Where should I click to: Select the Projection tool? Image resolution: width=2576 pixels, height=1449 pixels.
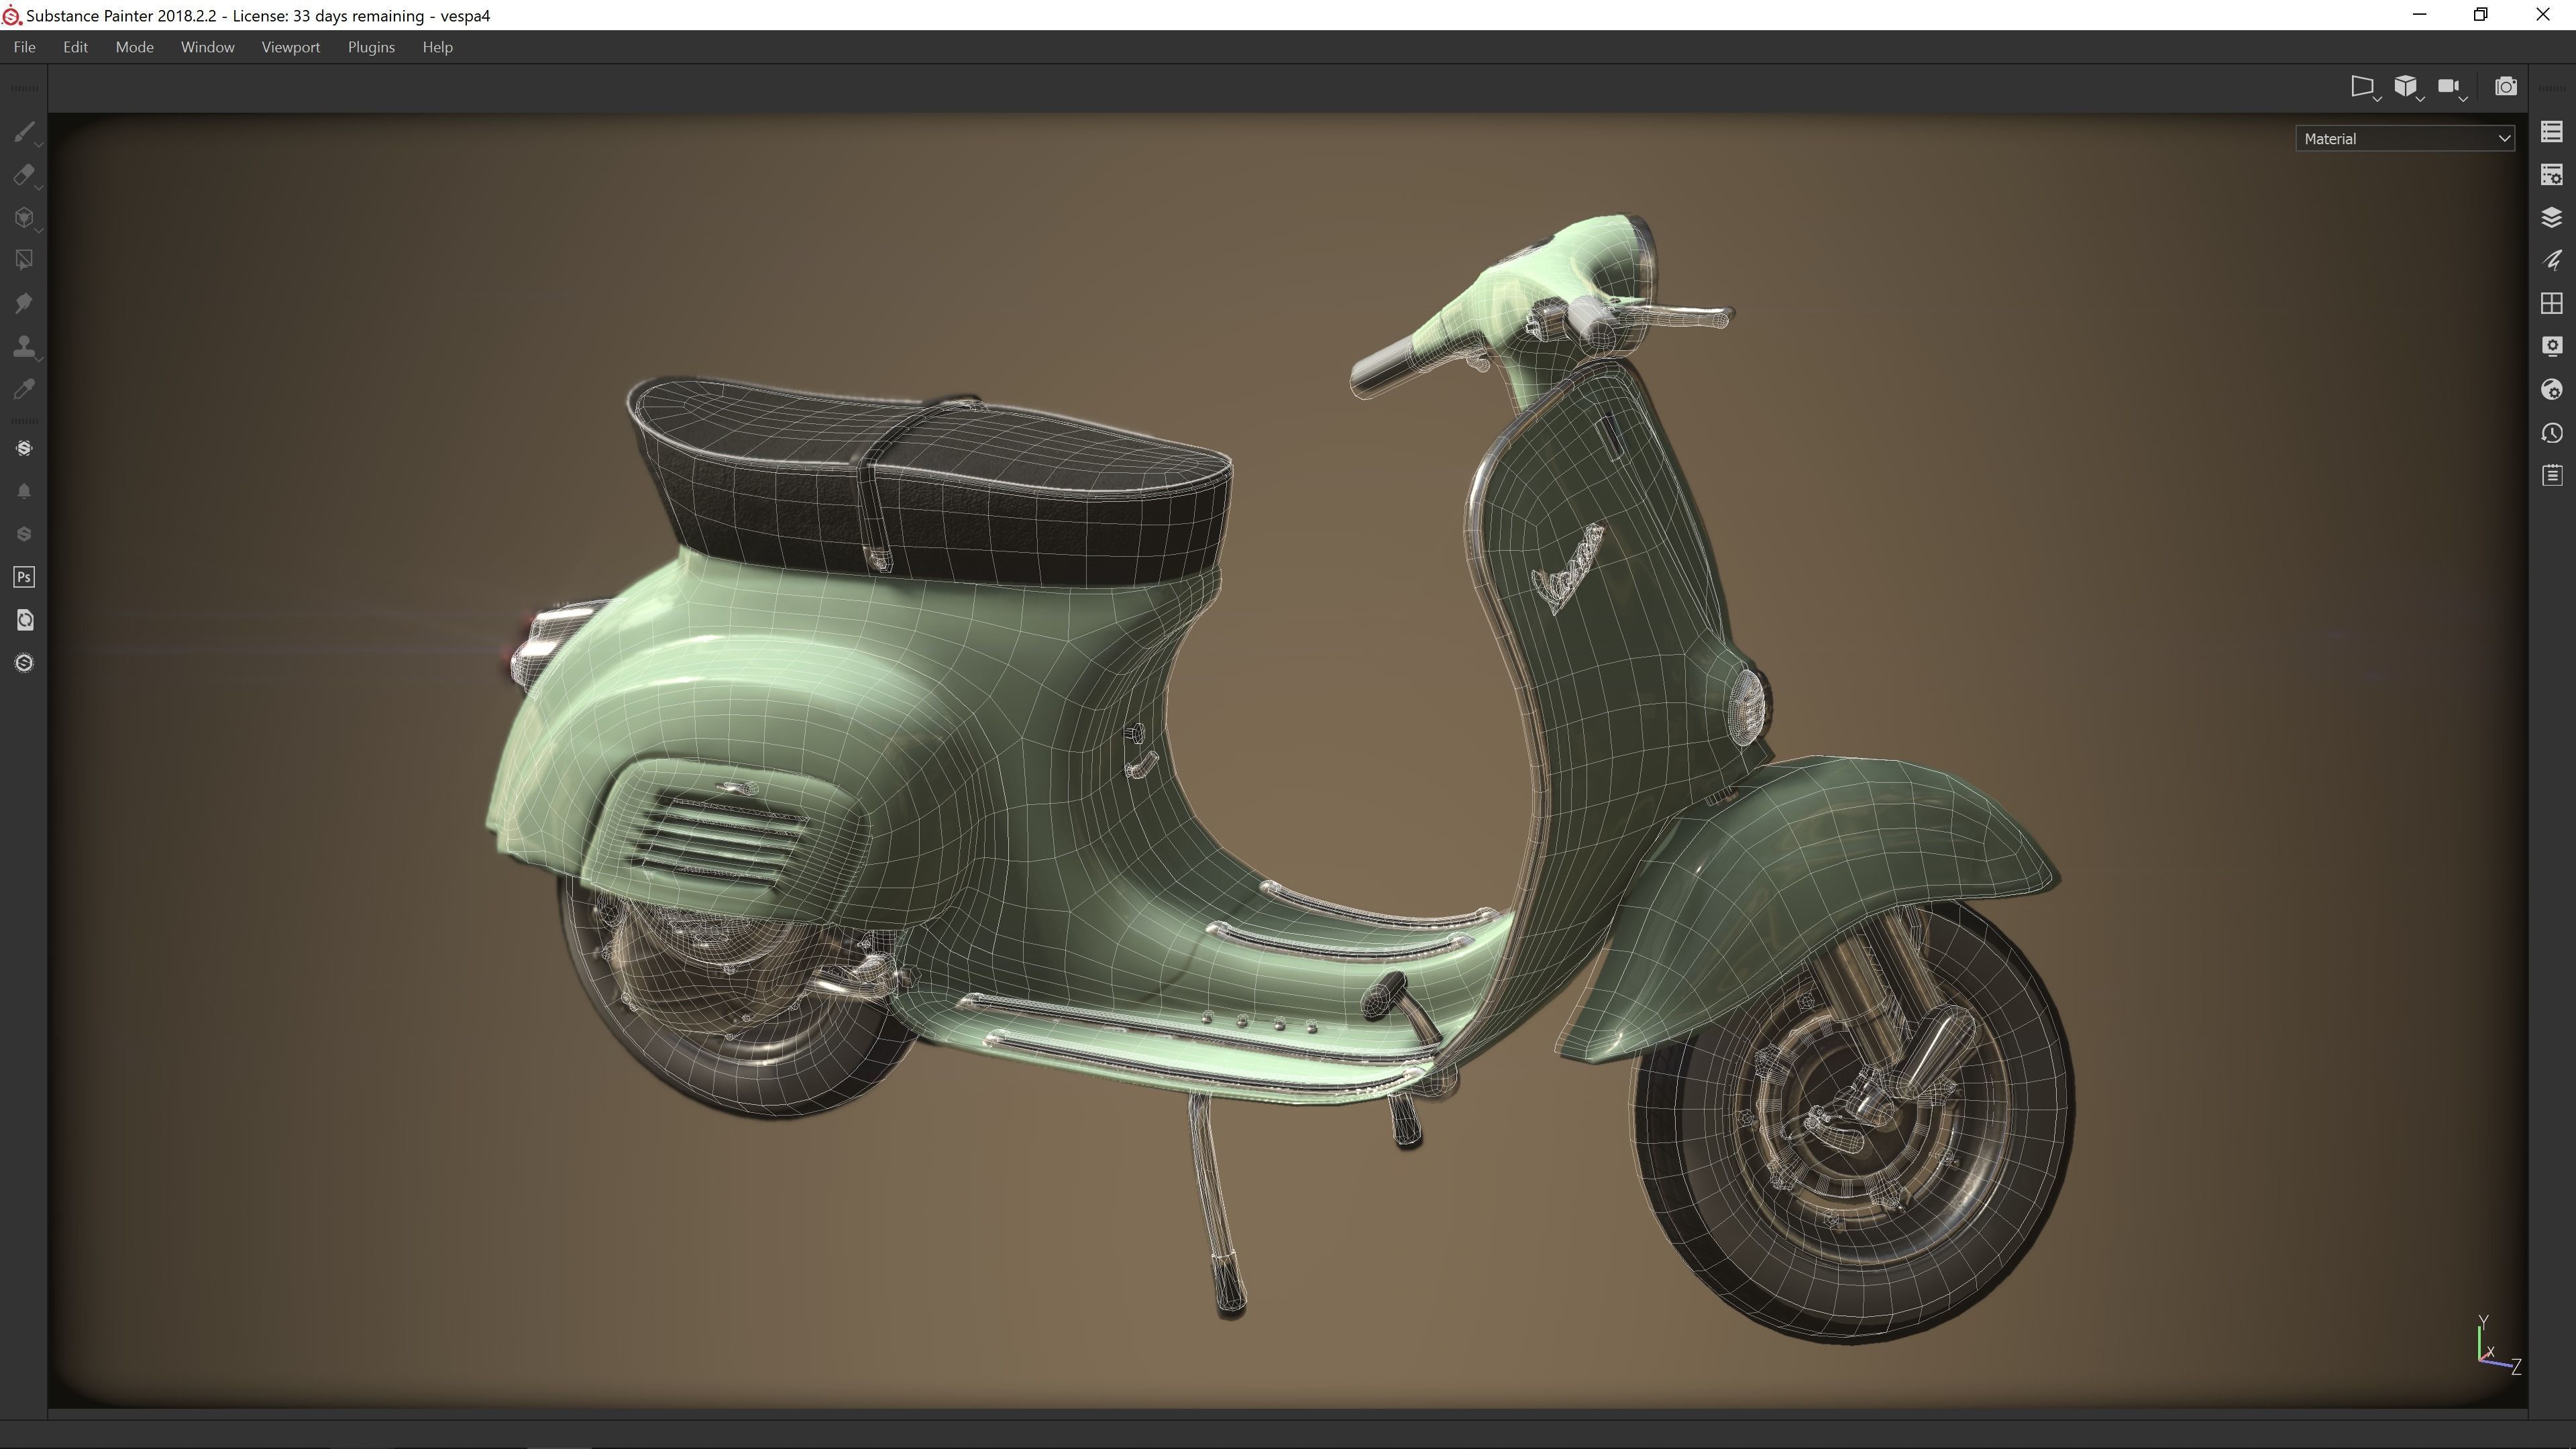click(24, 218)
